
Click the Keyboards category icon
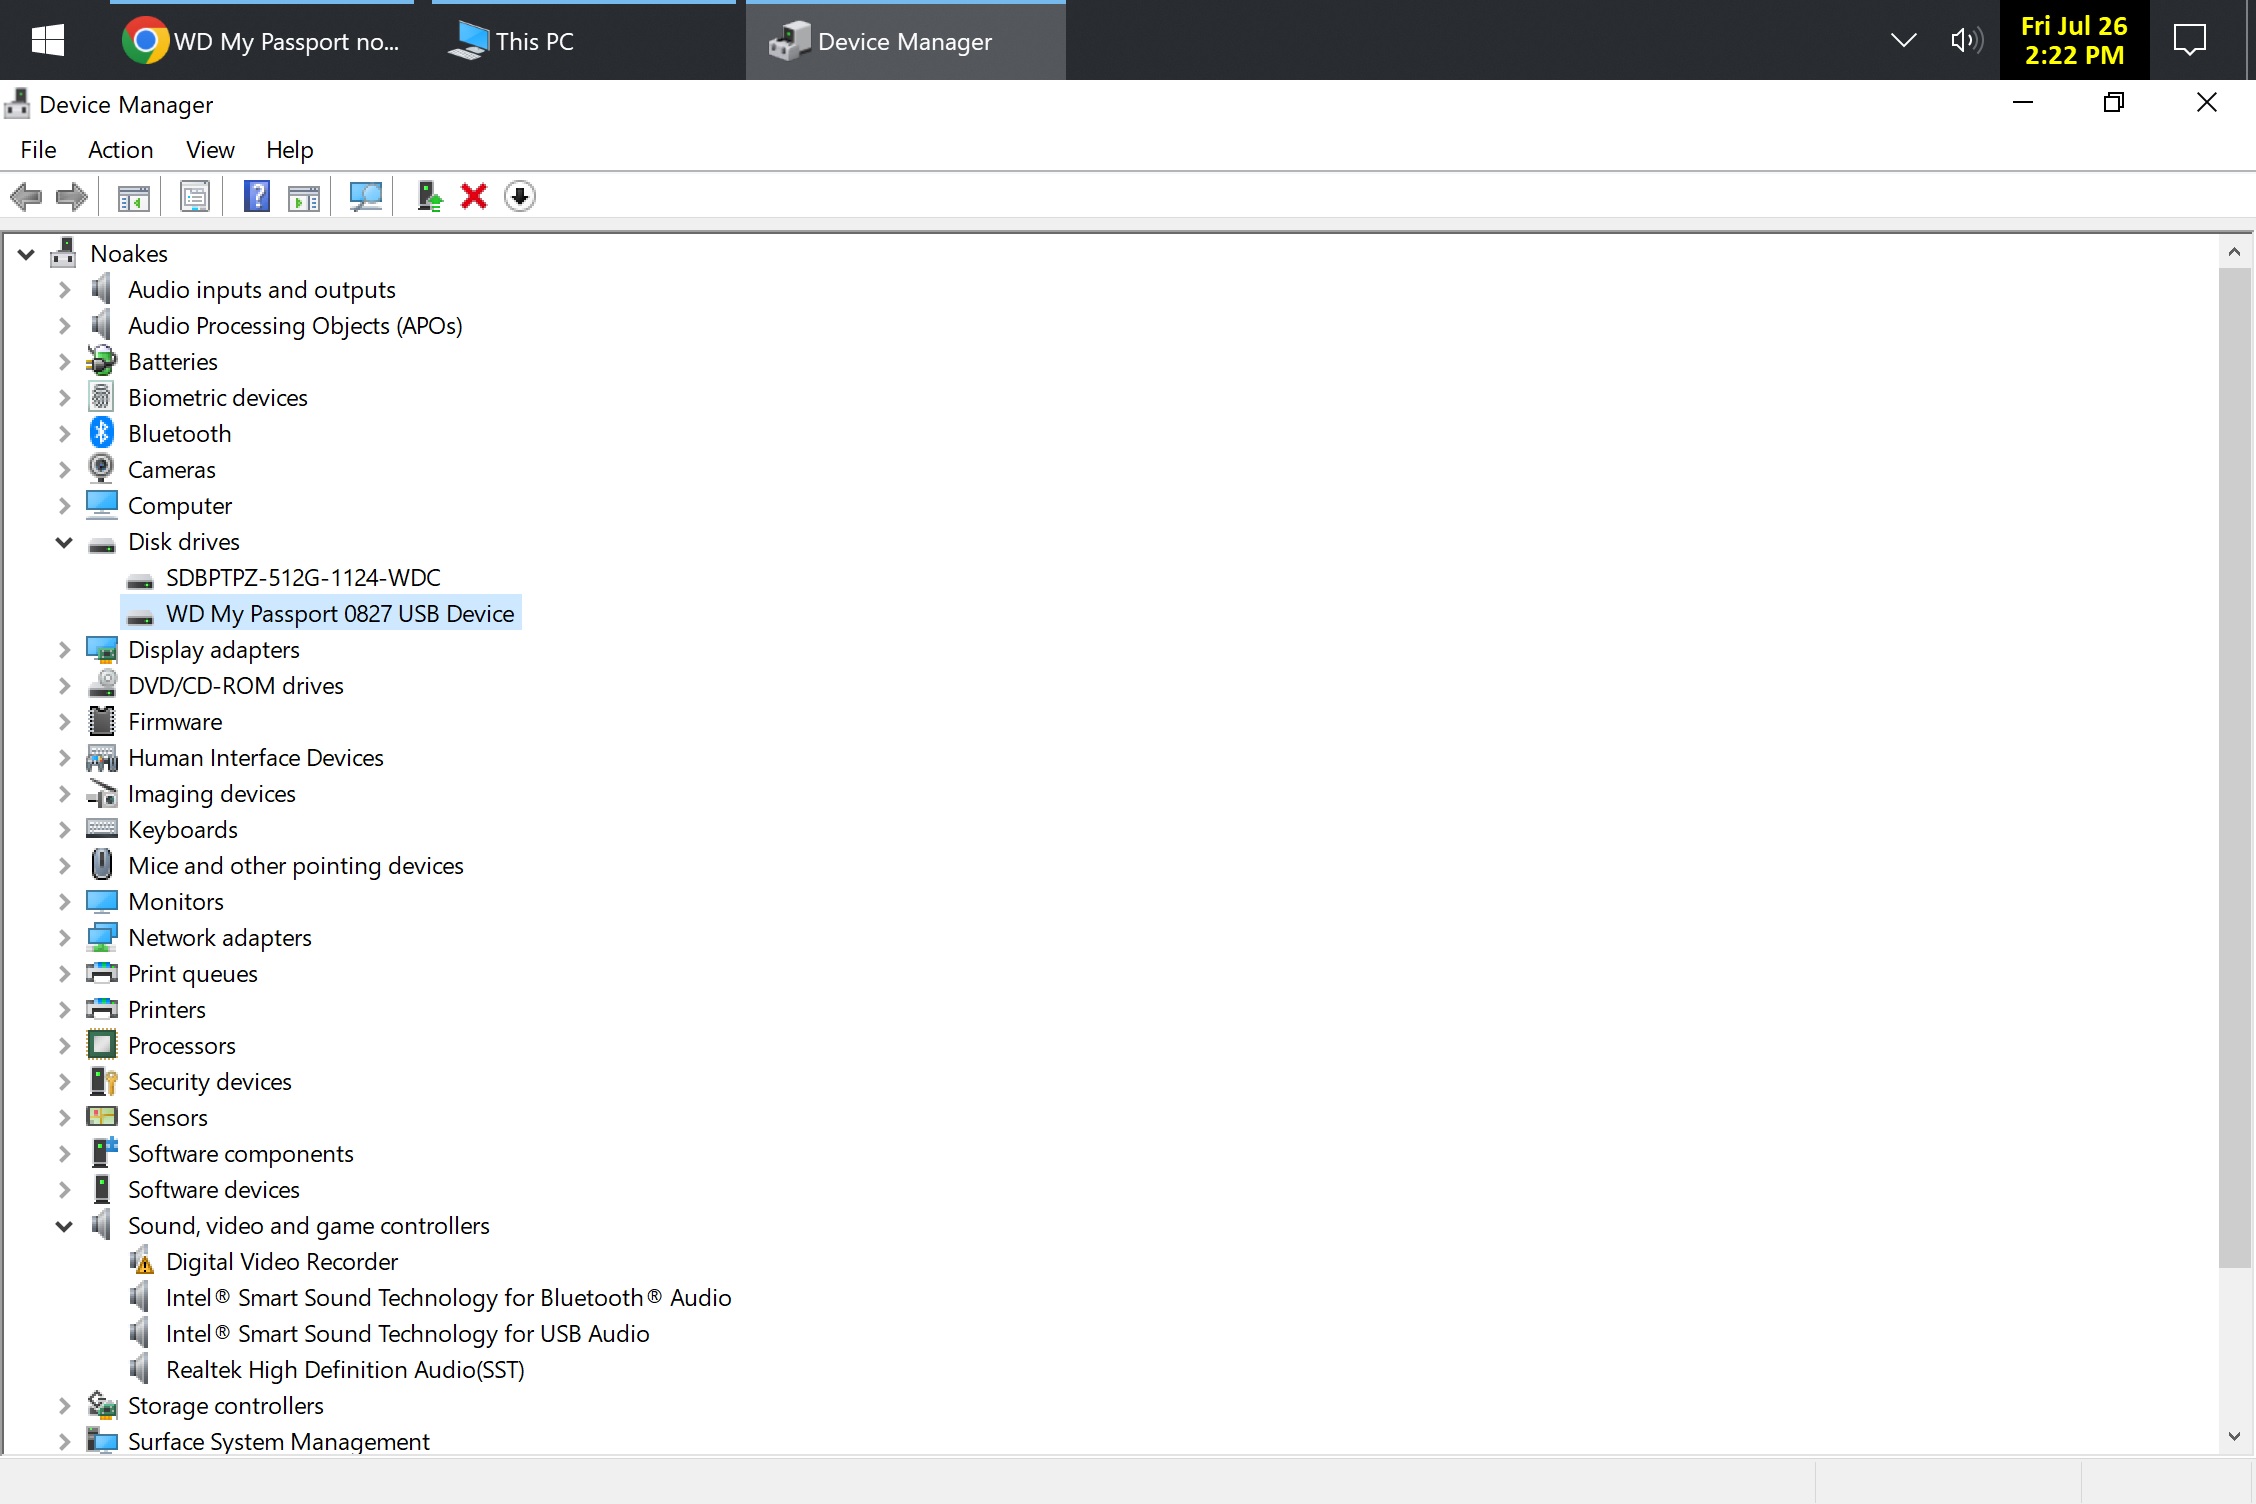pos(102,829)
